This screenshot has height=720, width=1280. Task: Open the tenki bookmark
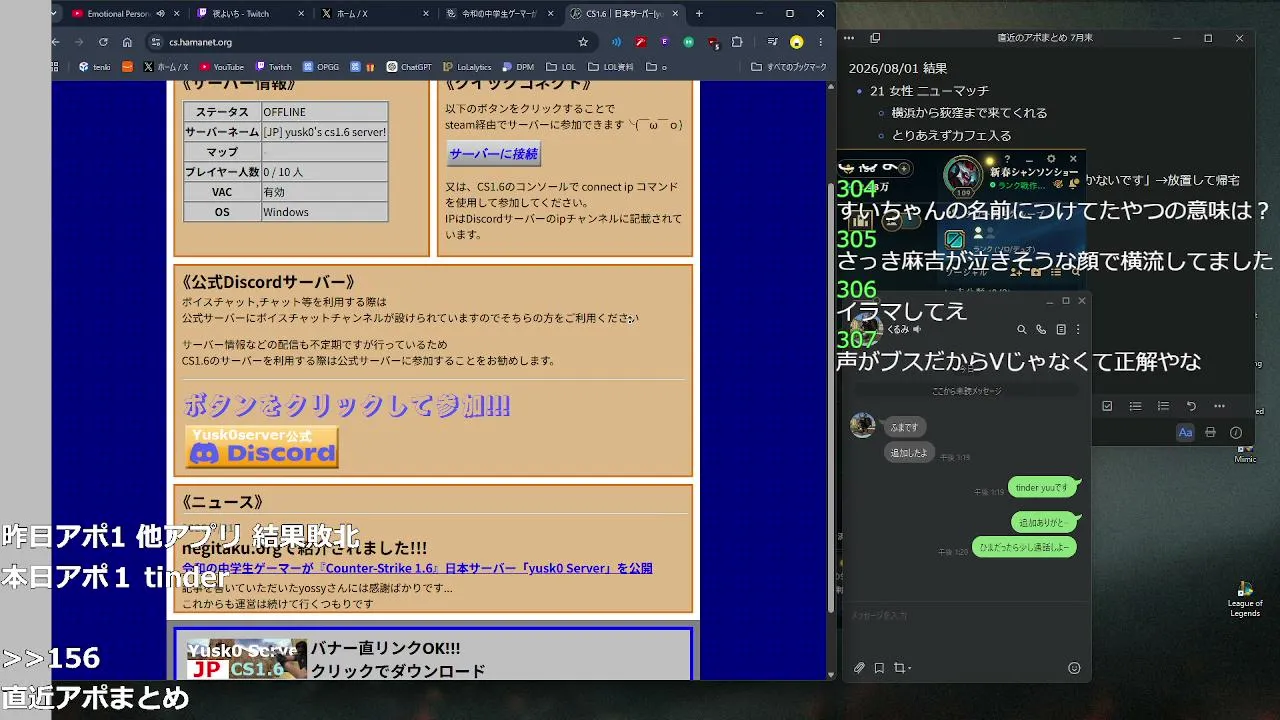95,67
